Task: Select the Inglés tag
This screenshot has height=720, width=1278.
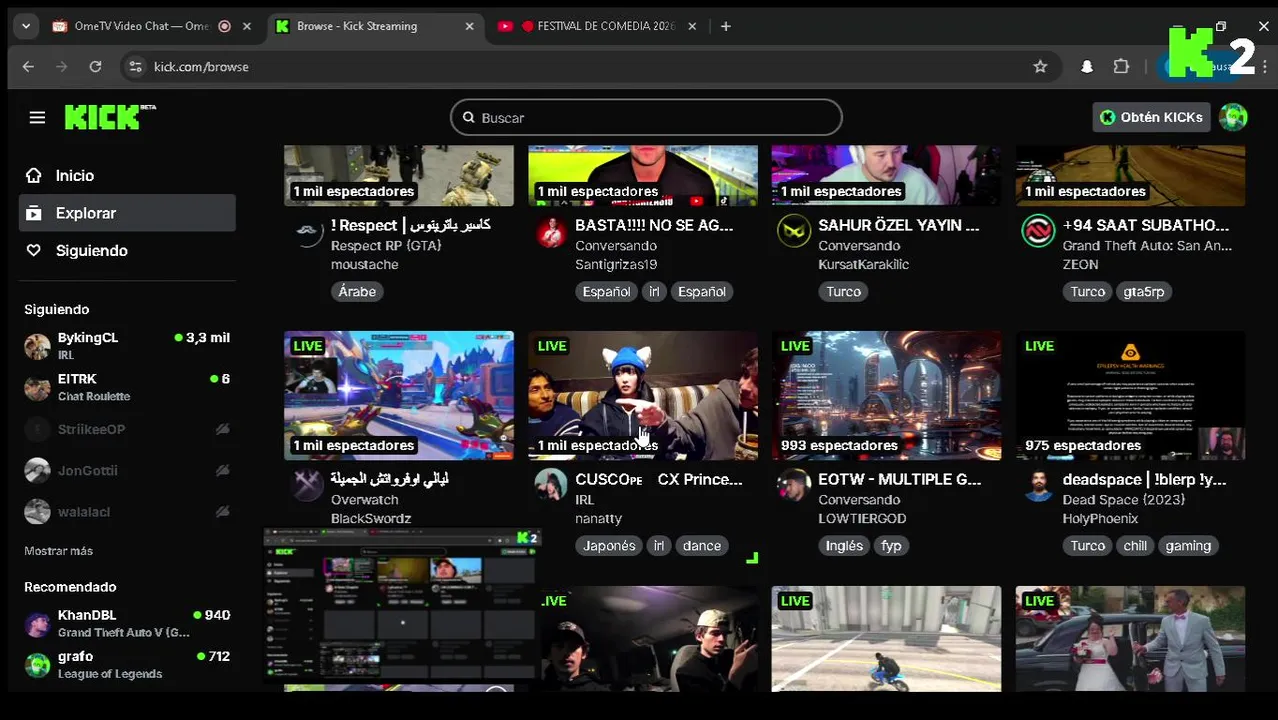Action: pos(844,546)
